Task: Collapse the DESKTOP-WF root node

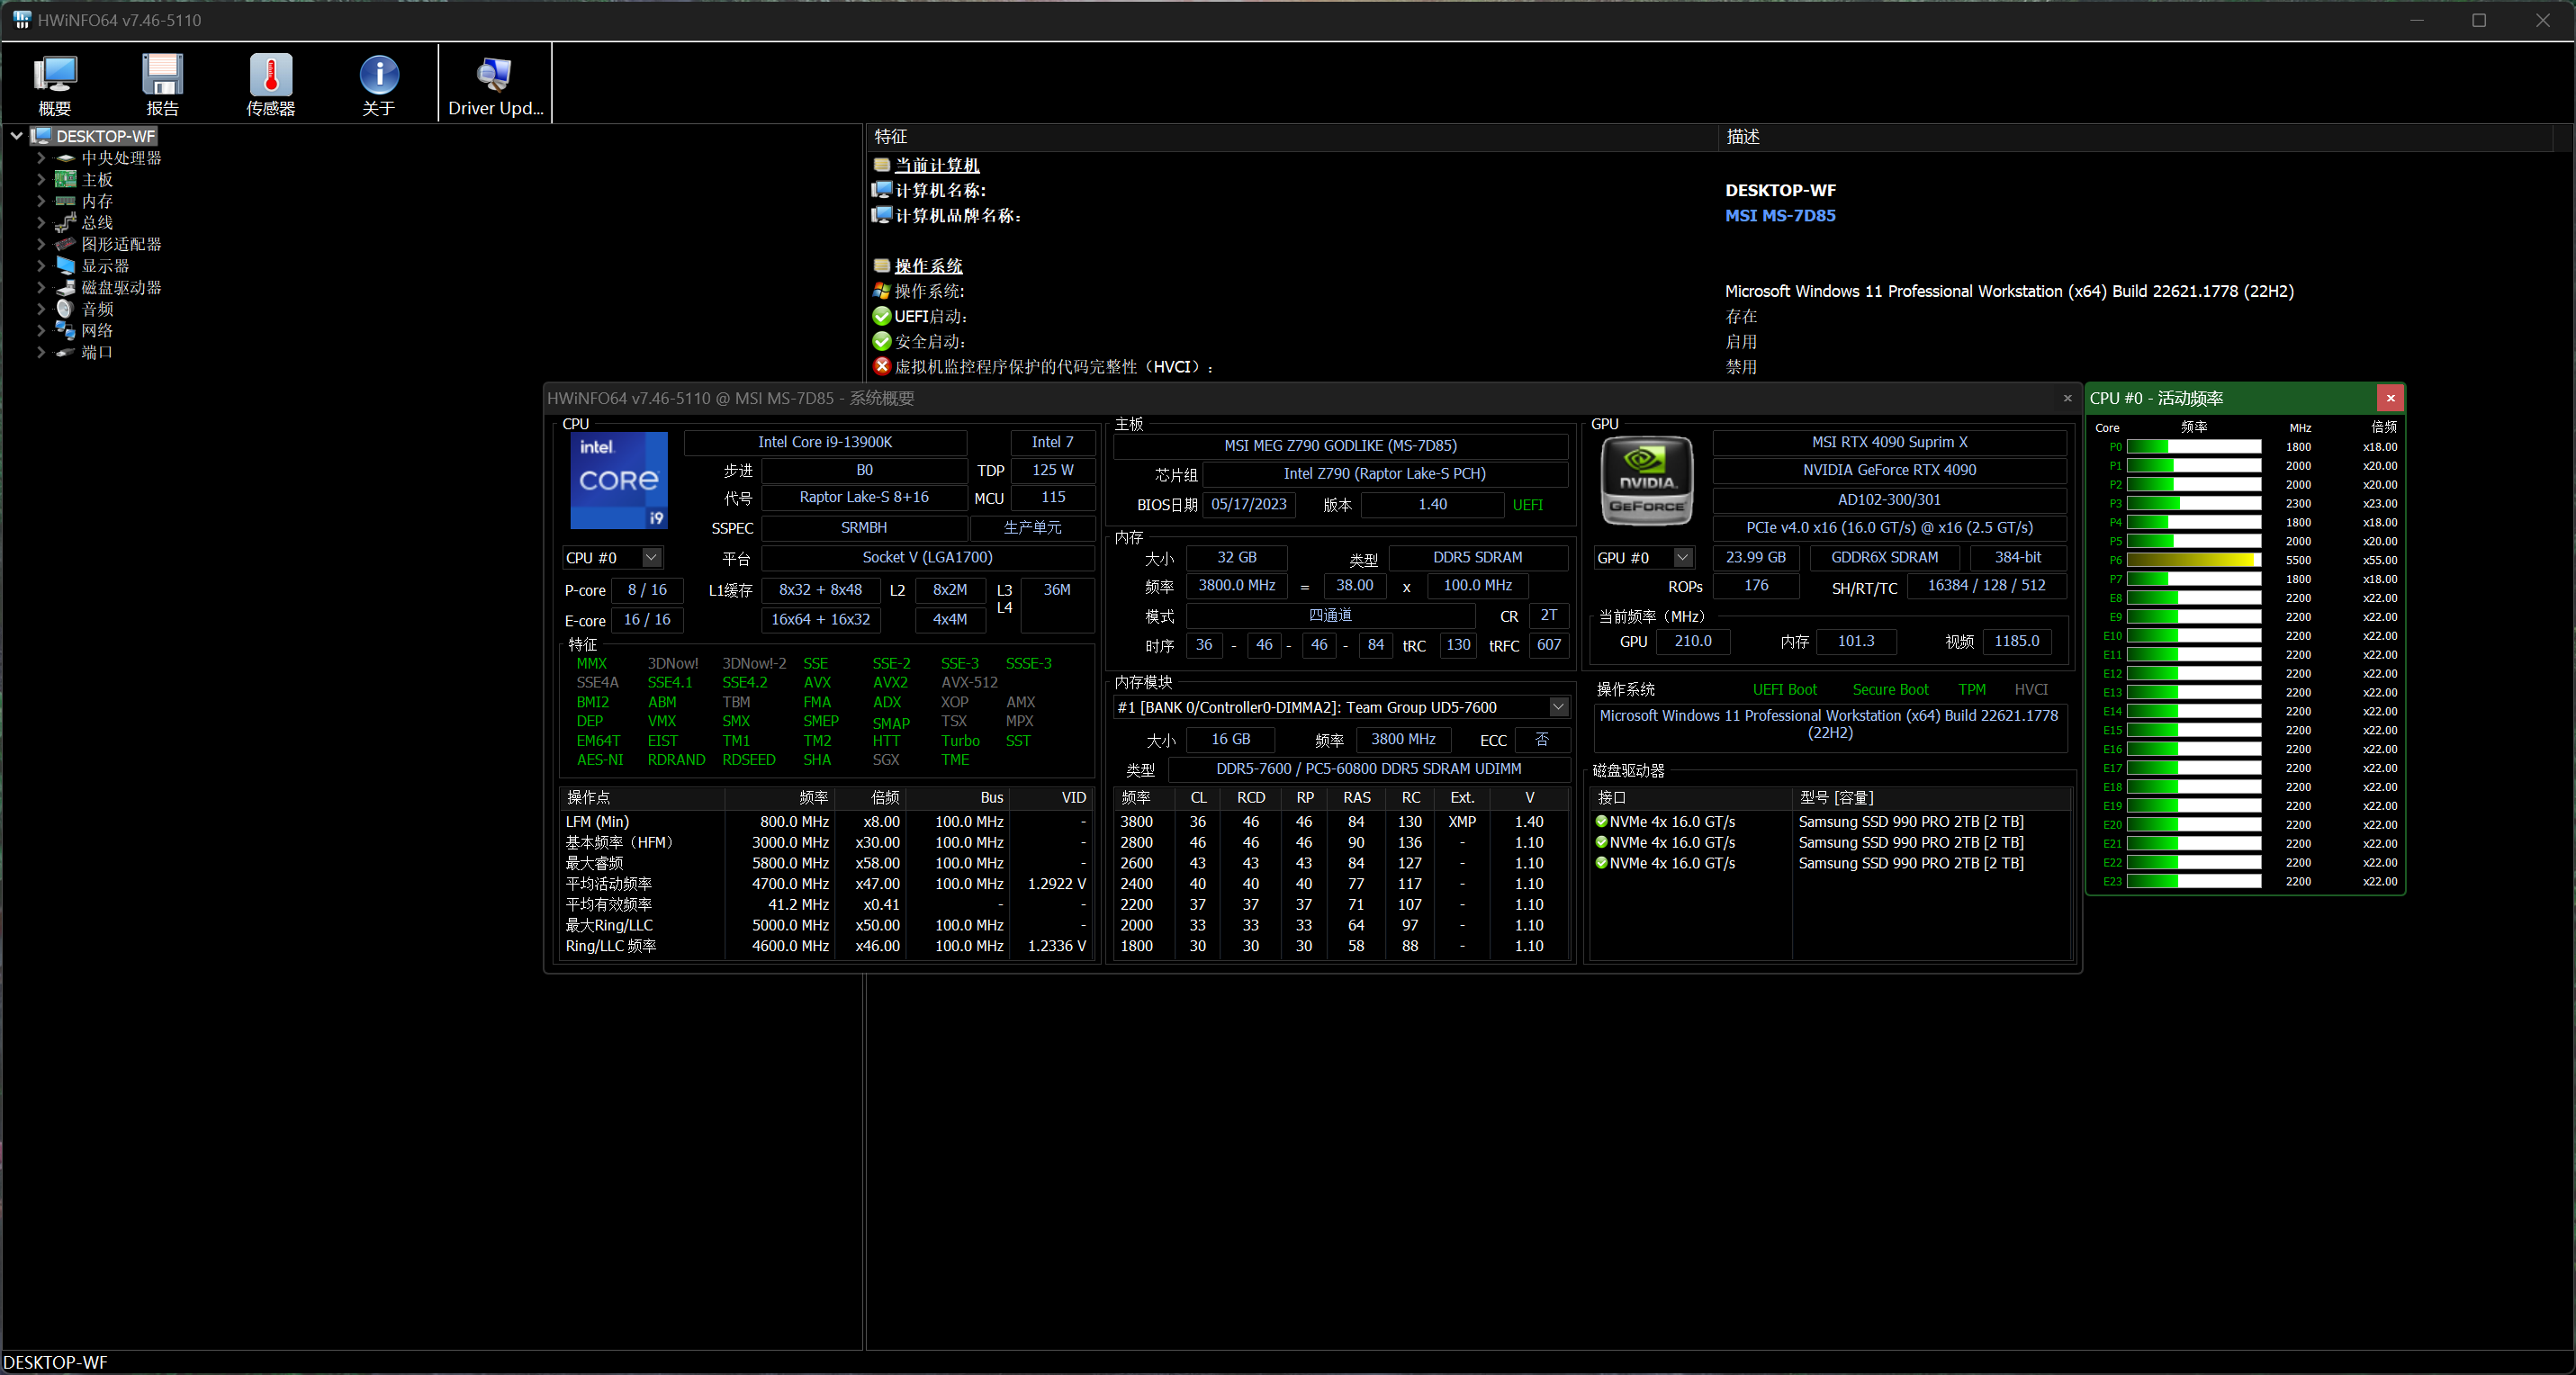Action: click(17, 136)
